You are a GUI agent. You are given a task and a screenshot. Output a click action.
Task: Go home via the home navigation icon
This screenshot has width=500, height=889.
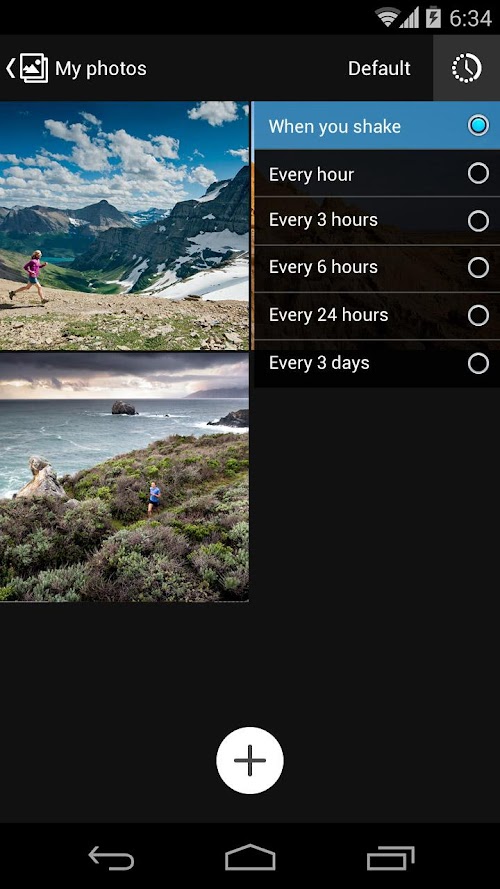tap(250, 857)
